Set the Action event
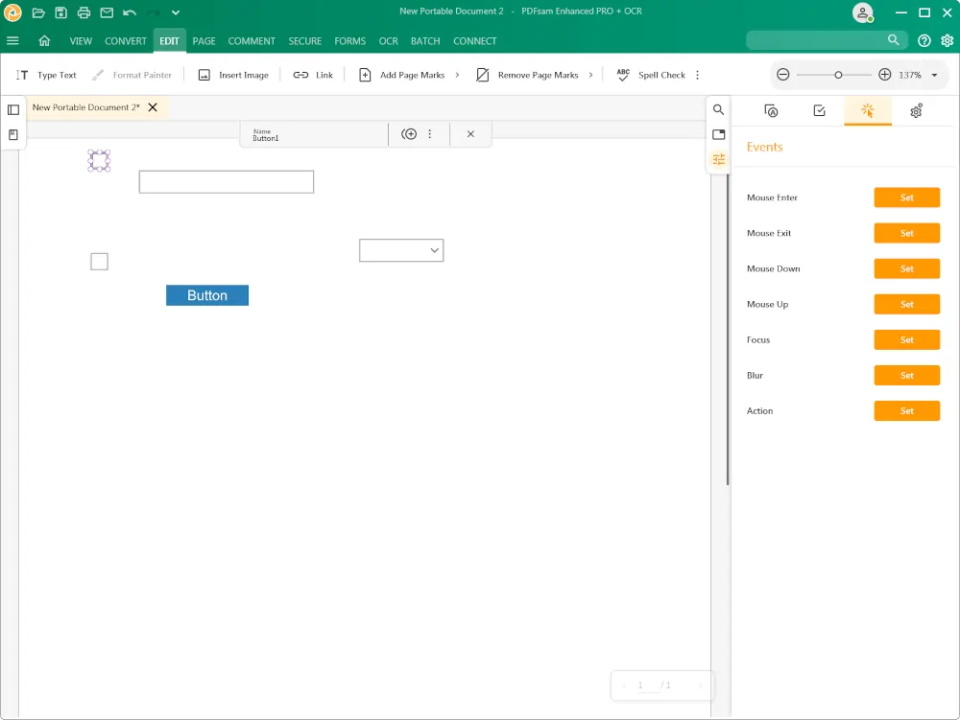The width and height of the screenshot is (960, 720). point(907,411)
